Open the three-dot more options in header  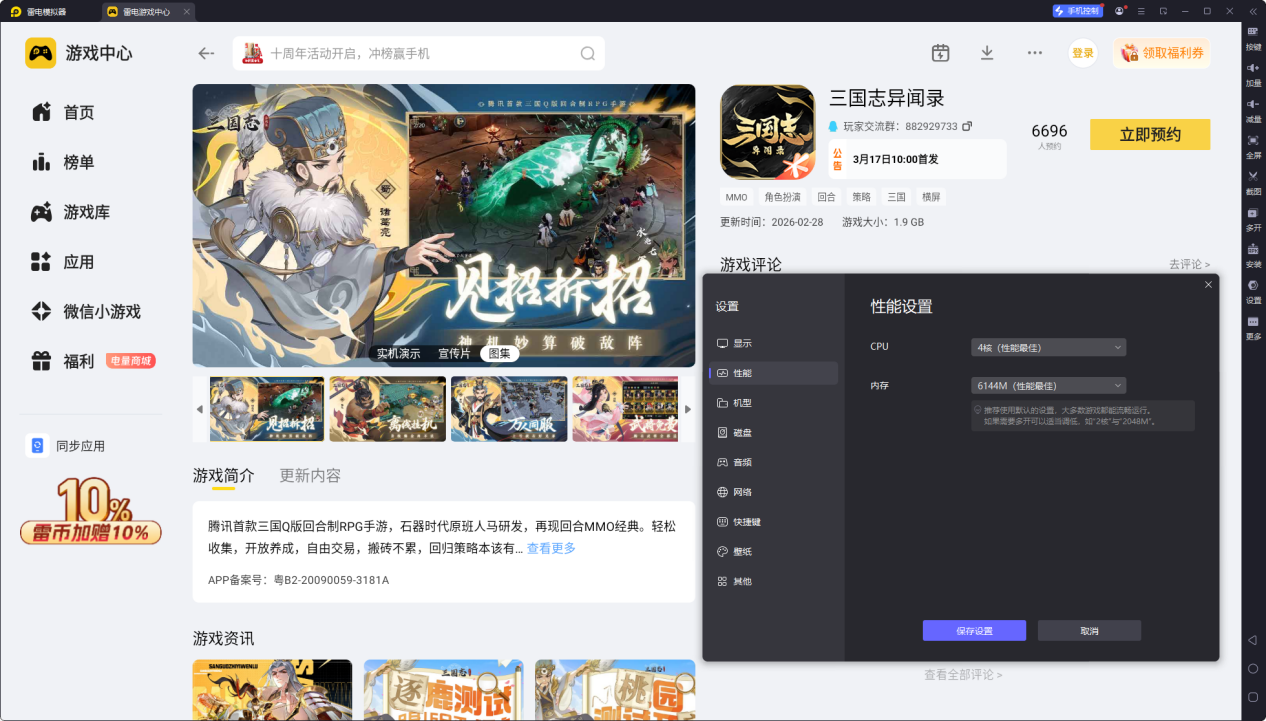[x=1035, y=53]
